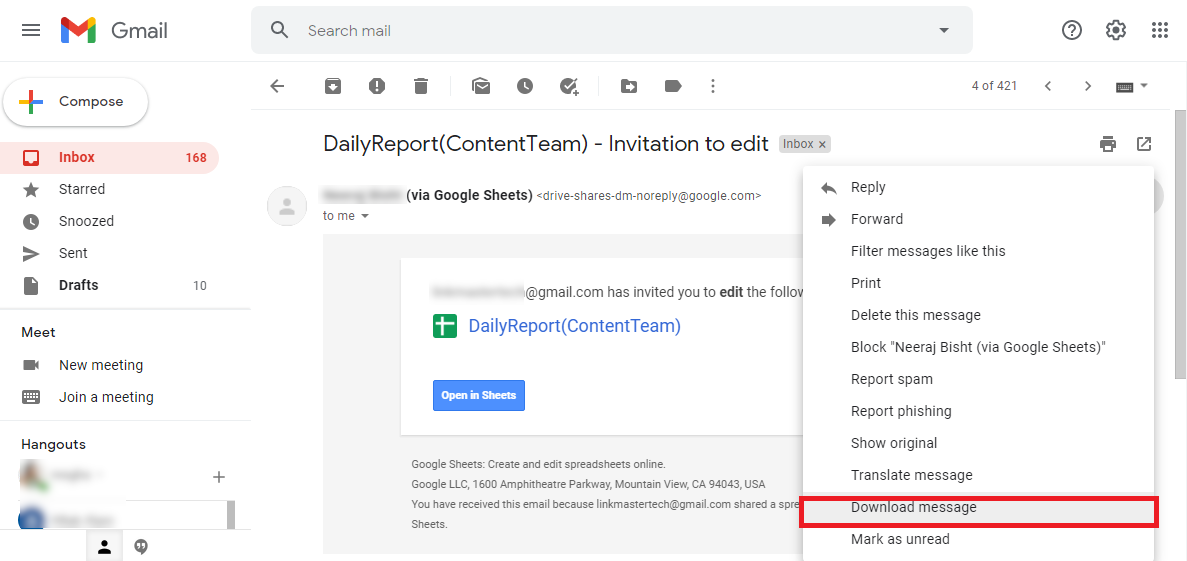This screenshot has height=561, width=1187.
Task: Select Translate message menu entry
Action: click(x=978, y=475)
